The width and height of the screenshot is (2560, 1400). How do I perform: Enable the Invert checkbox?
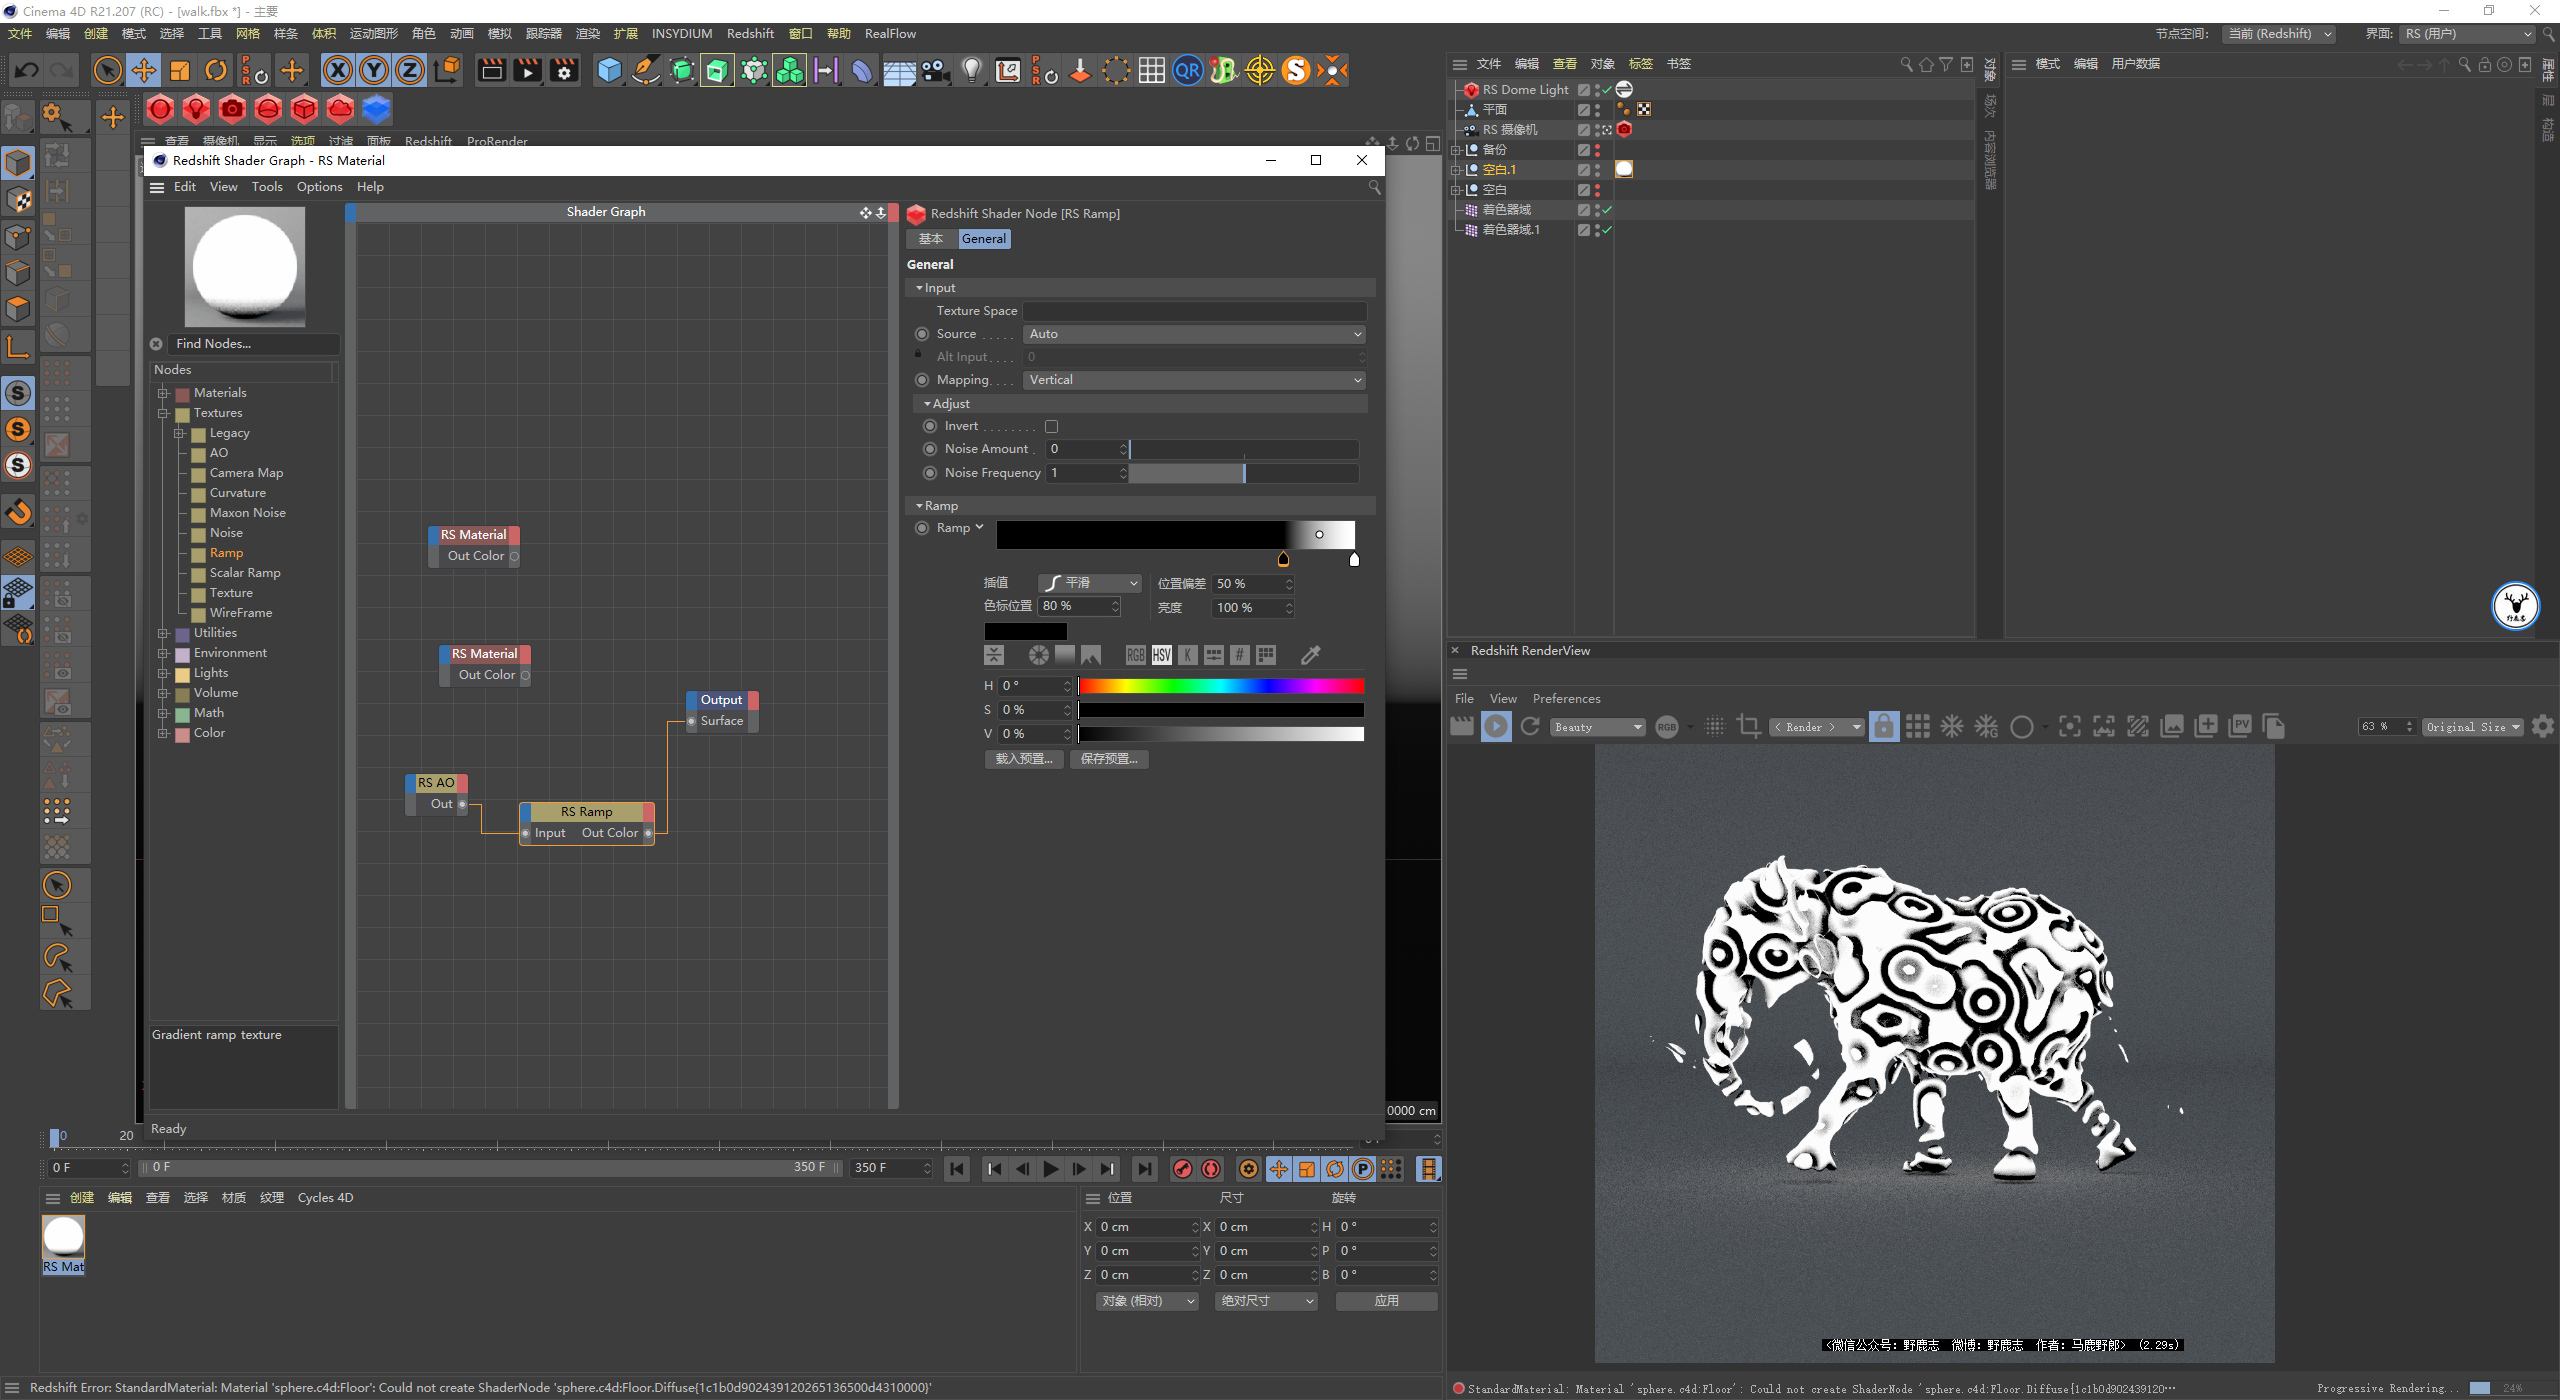[x=1051, y=426]
